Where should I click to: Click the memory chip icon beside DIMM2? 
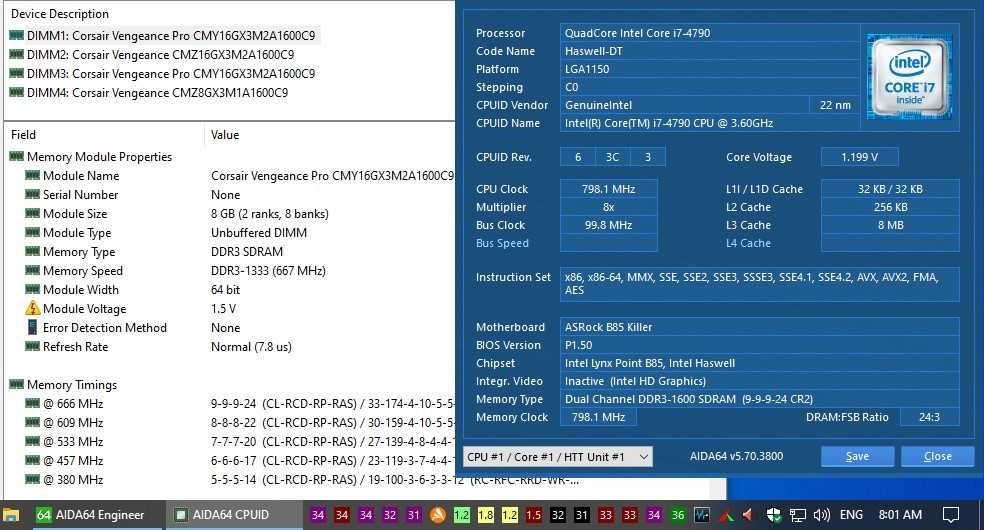pyautogui.click(x=16, y=55)
